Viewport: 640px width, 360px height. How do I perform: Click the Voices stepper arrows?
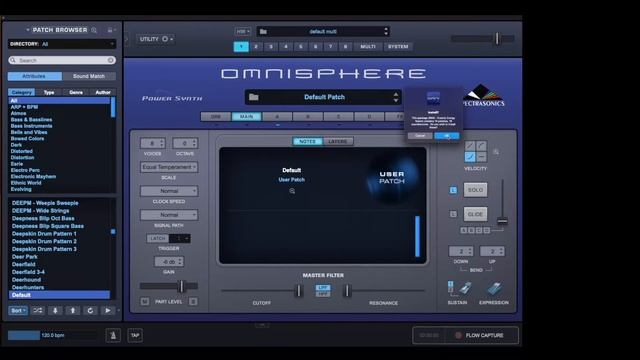[162, 143]
